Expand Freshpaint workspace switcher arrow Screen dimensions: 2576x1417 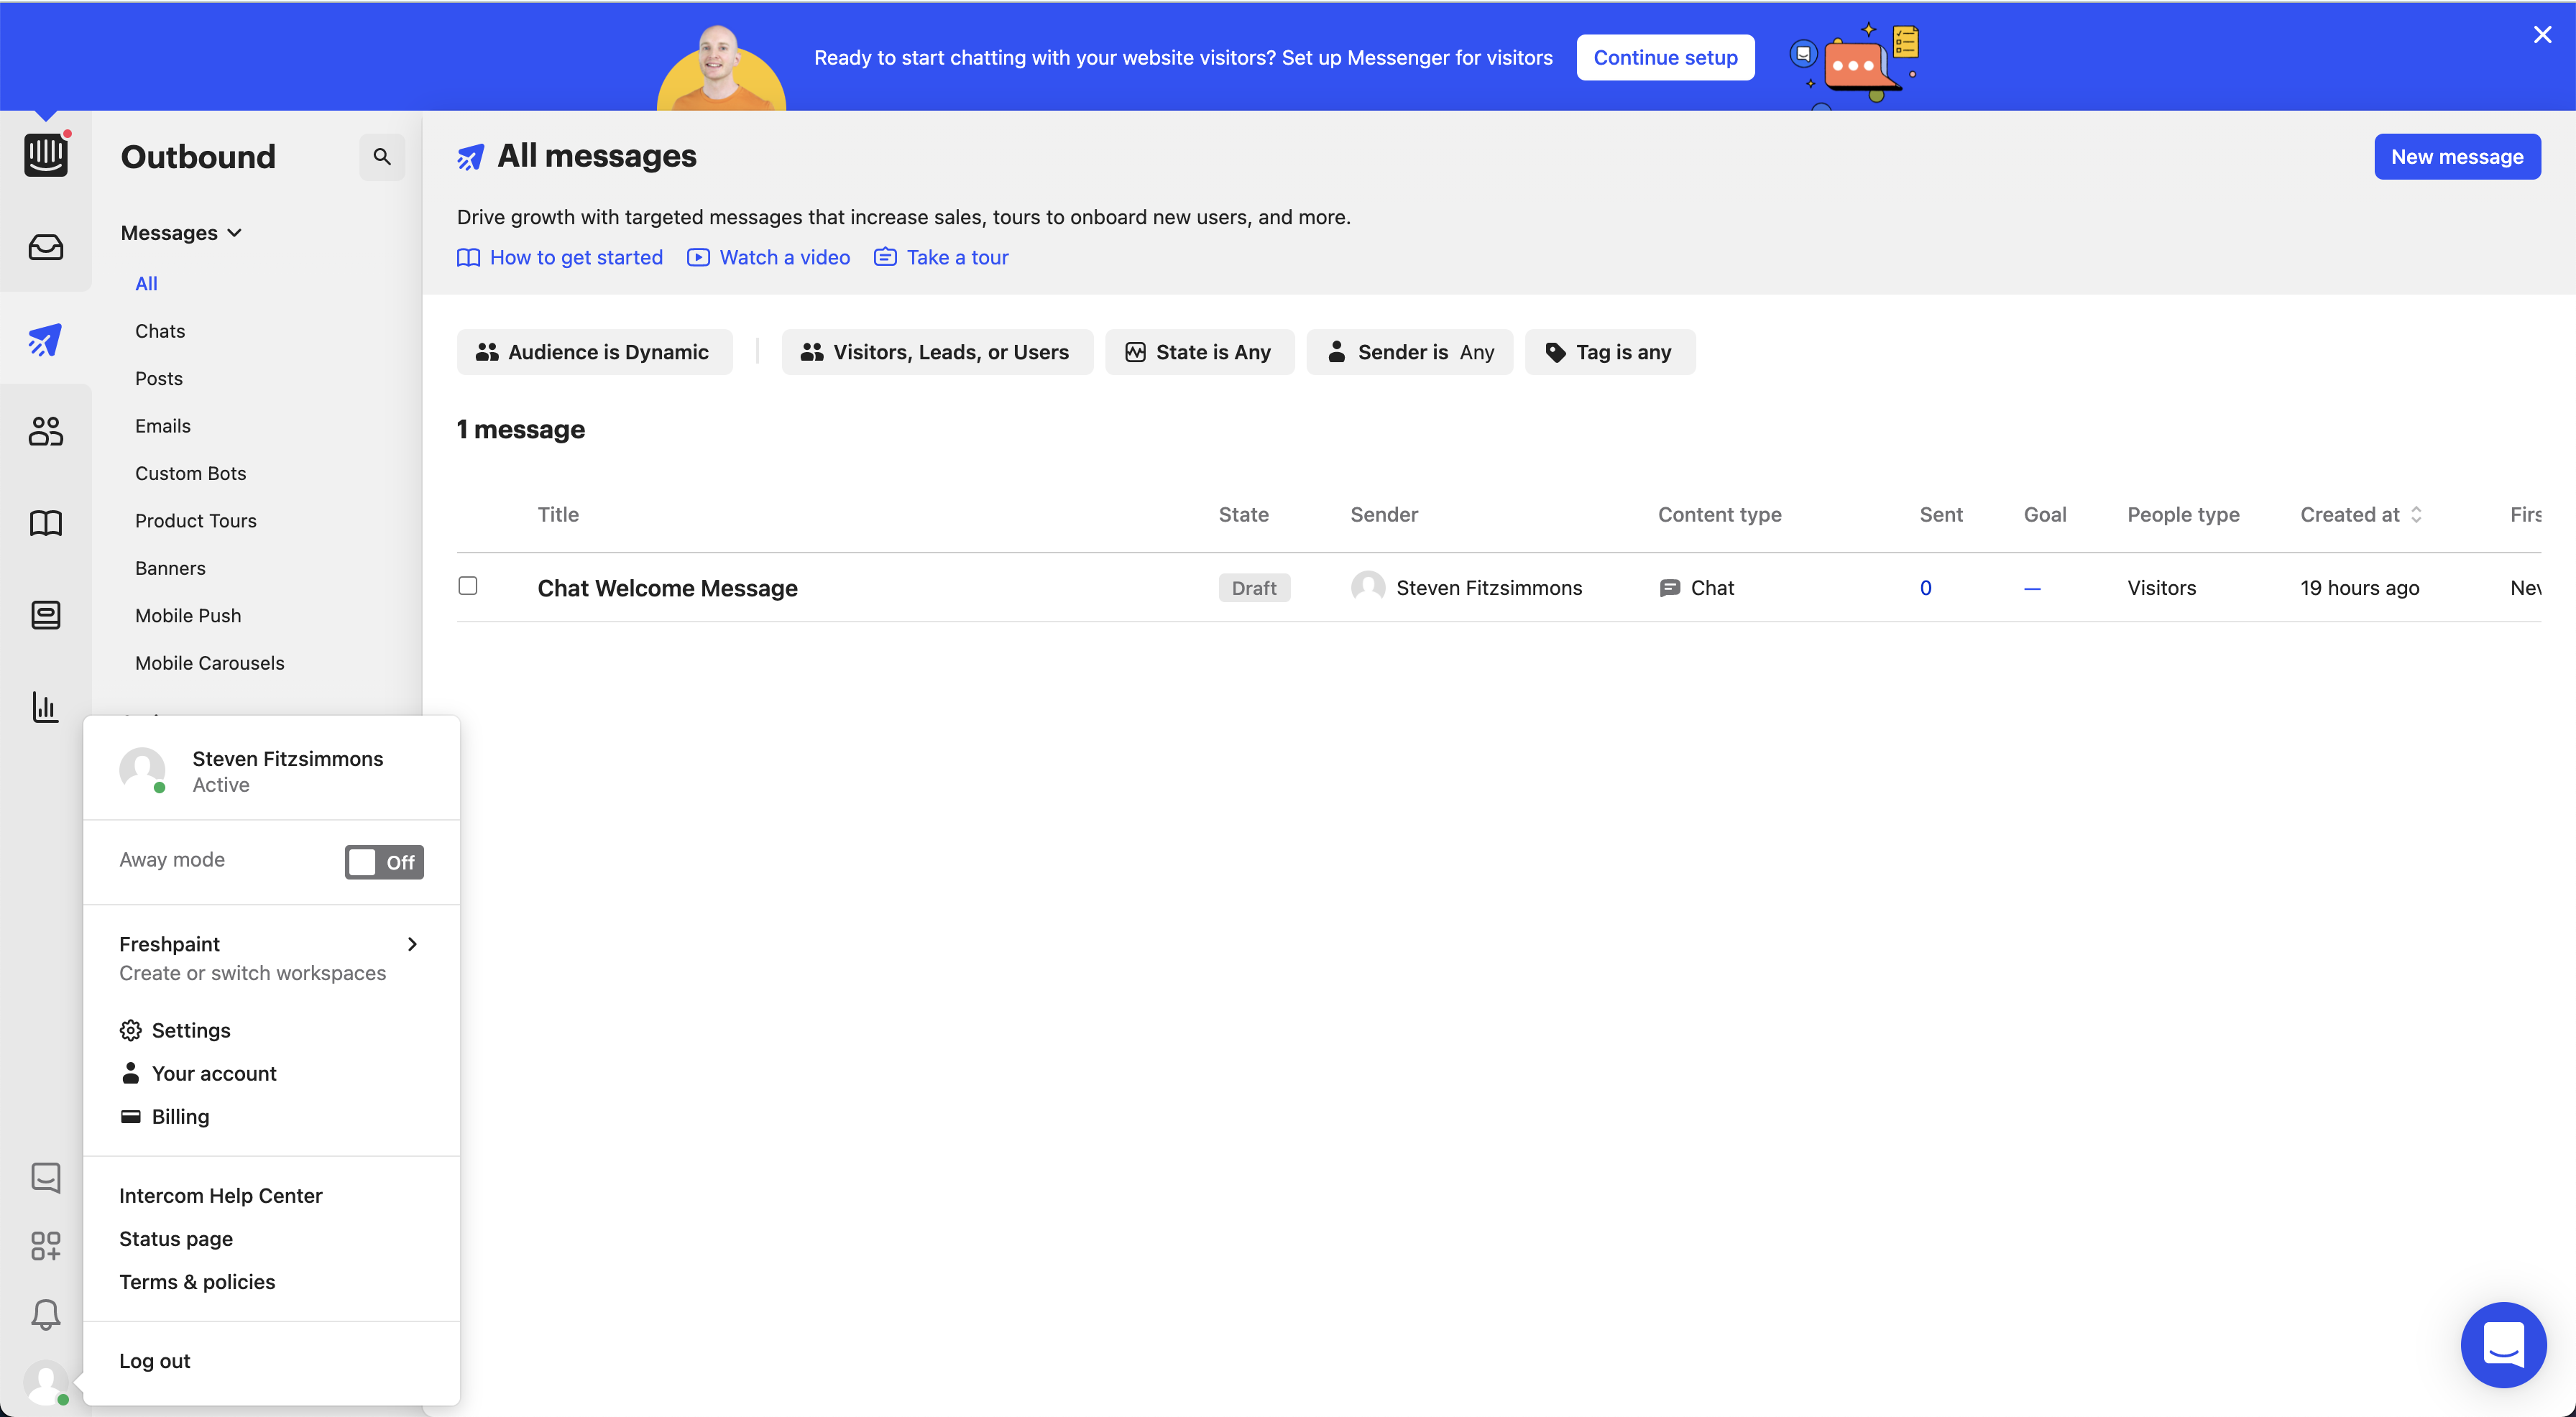[412, 944]
